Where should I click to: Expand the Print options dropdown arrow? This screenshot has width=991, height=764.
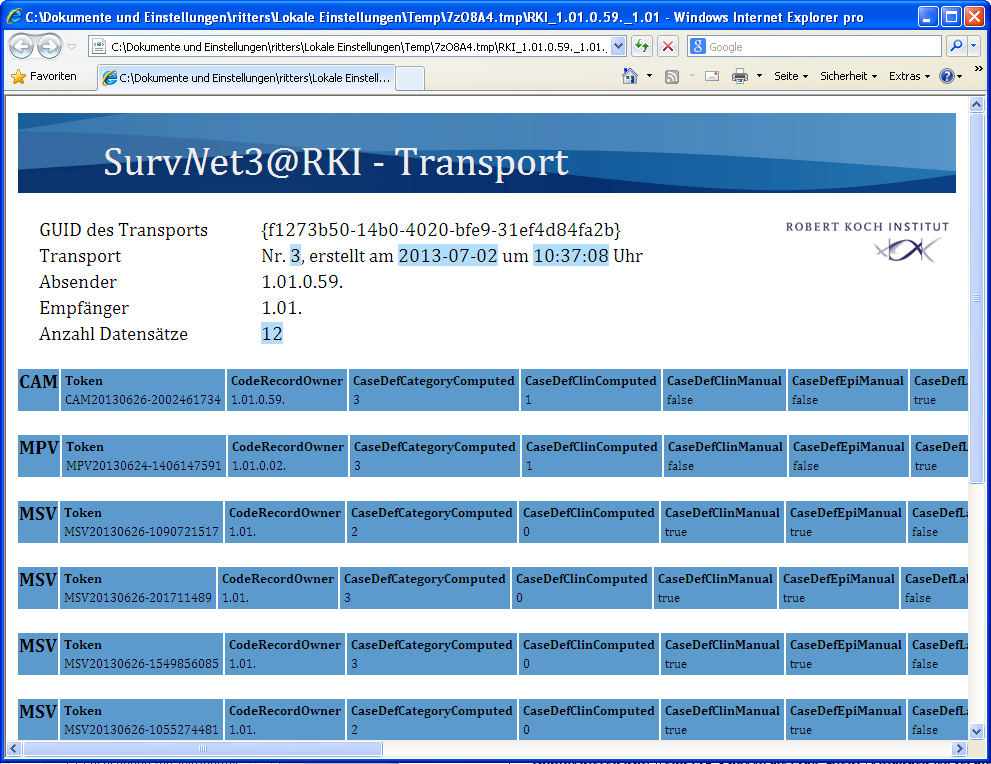coord(759,76)
